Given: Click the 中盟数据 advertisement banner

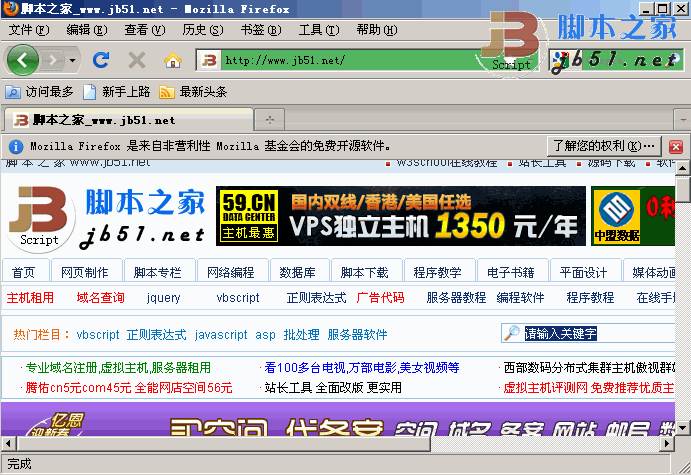Looking at the screenshot, I should click(633, 216).
